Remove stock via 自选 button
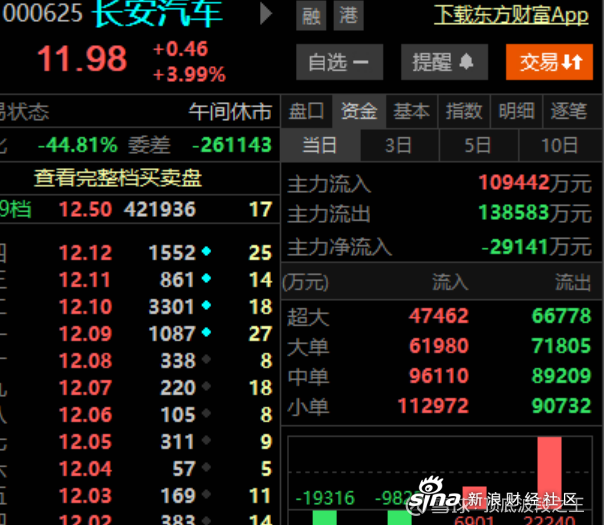 tap(339, 62)
